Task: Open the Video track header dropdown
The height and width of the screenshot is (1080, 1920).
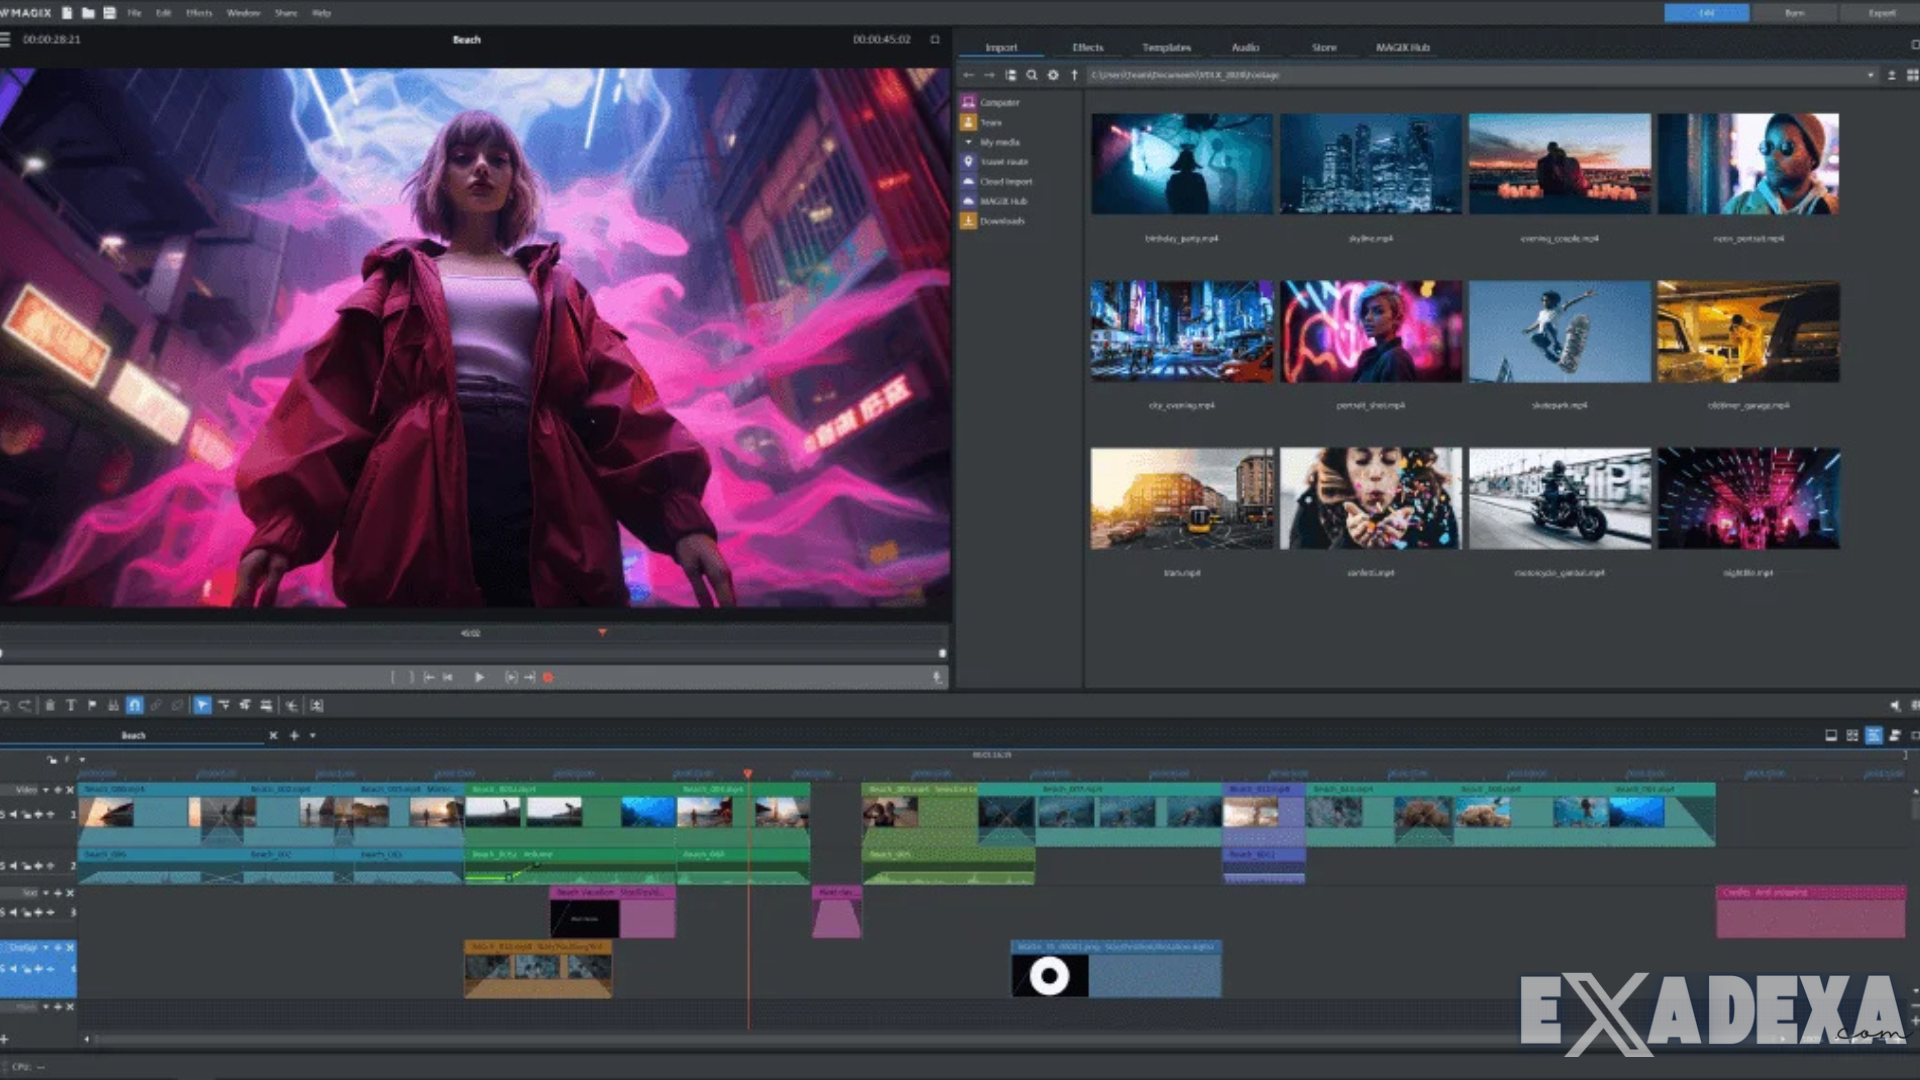Action: [45, 789]
